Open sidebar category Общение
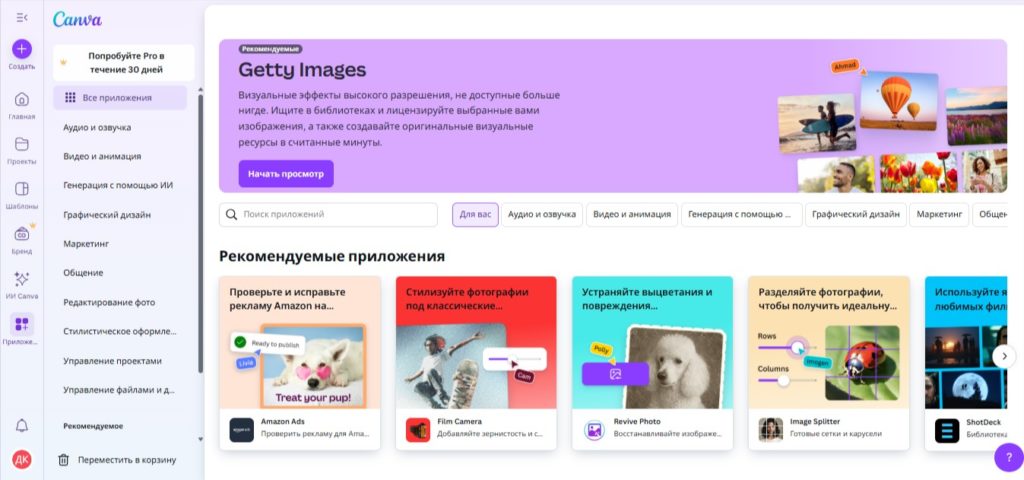This screenshot has height=480, width=1024. (x=83, y=273)
